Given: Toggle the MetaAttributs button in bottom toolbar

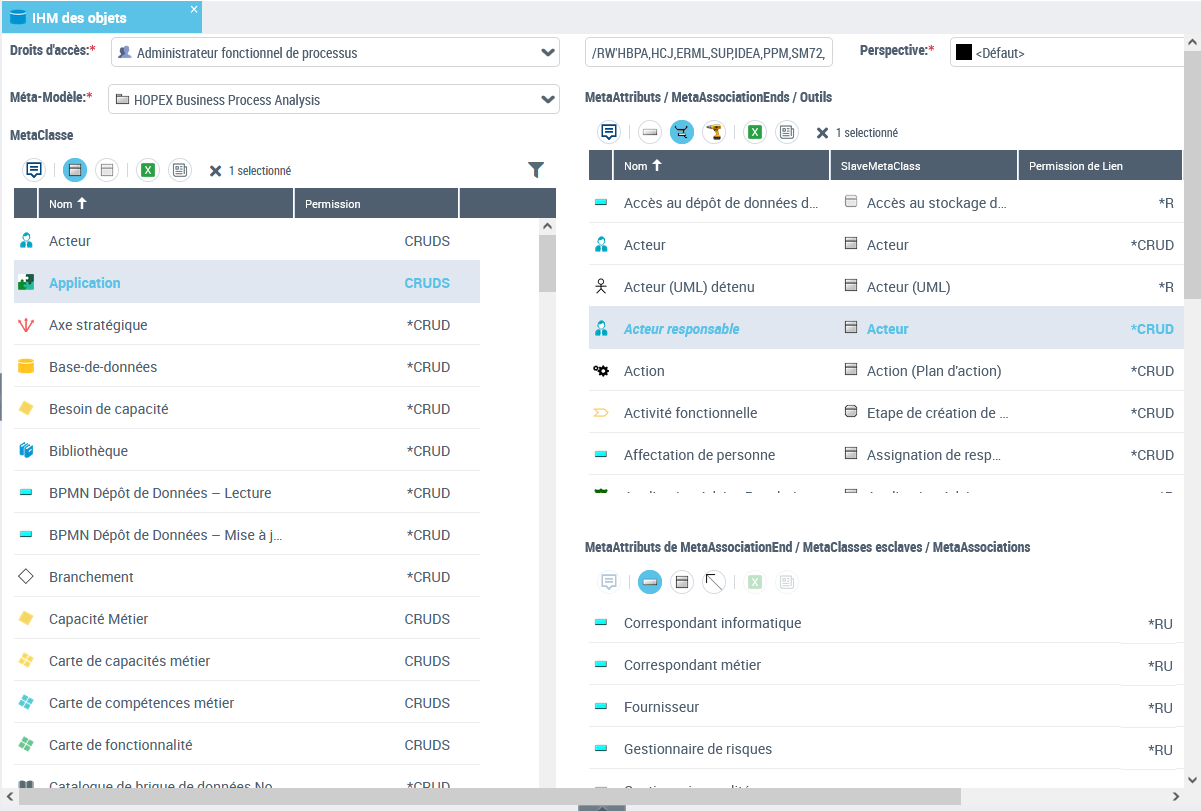Looking at the screenshot, I should (650, 581).
